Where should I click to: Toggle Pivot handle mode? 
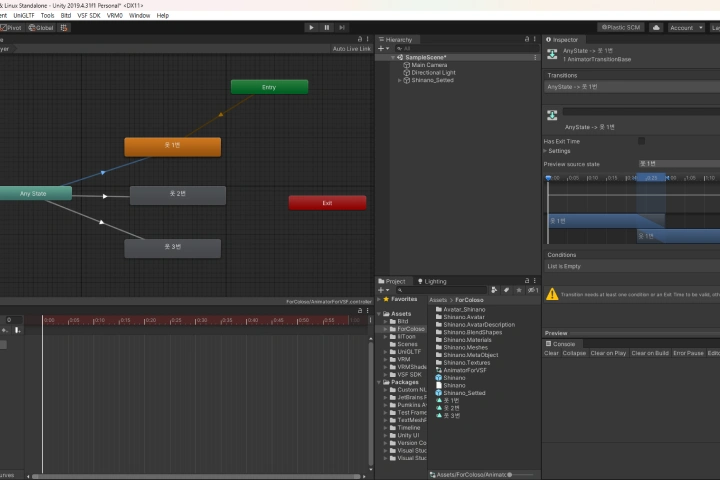(12, 28)
